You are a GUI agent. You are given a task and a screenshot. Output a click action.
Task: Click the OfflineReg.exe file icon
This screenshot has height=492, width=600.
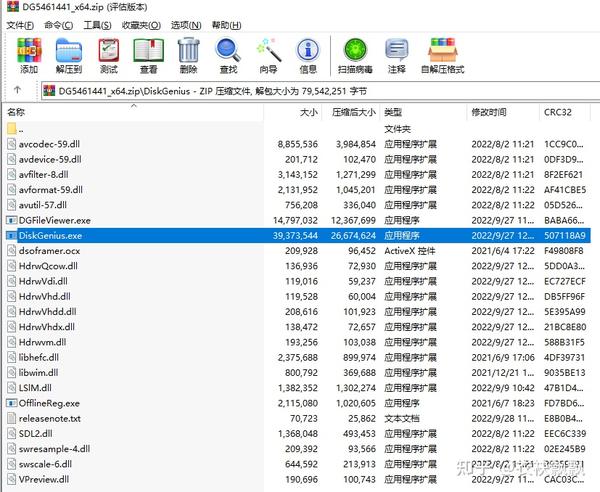[x=12, y=403]
